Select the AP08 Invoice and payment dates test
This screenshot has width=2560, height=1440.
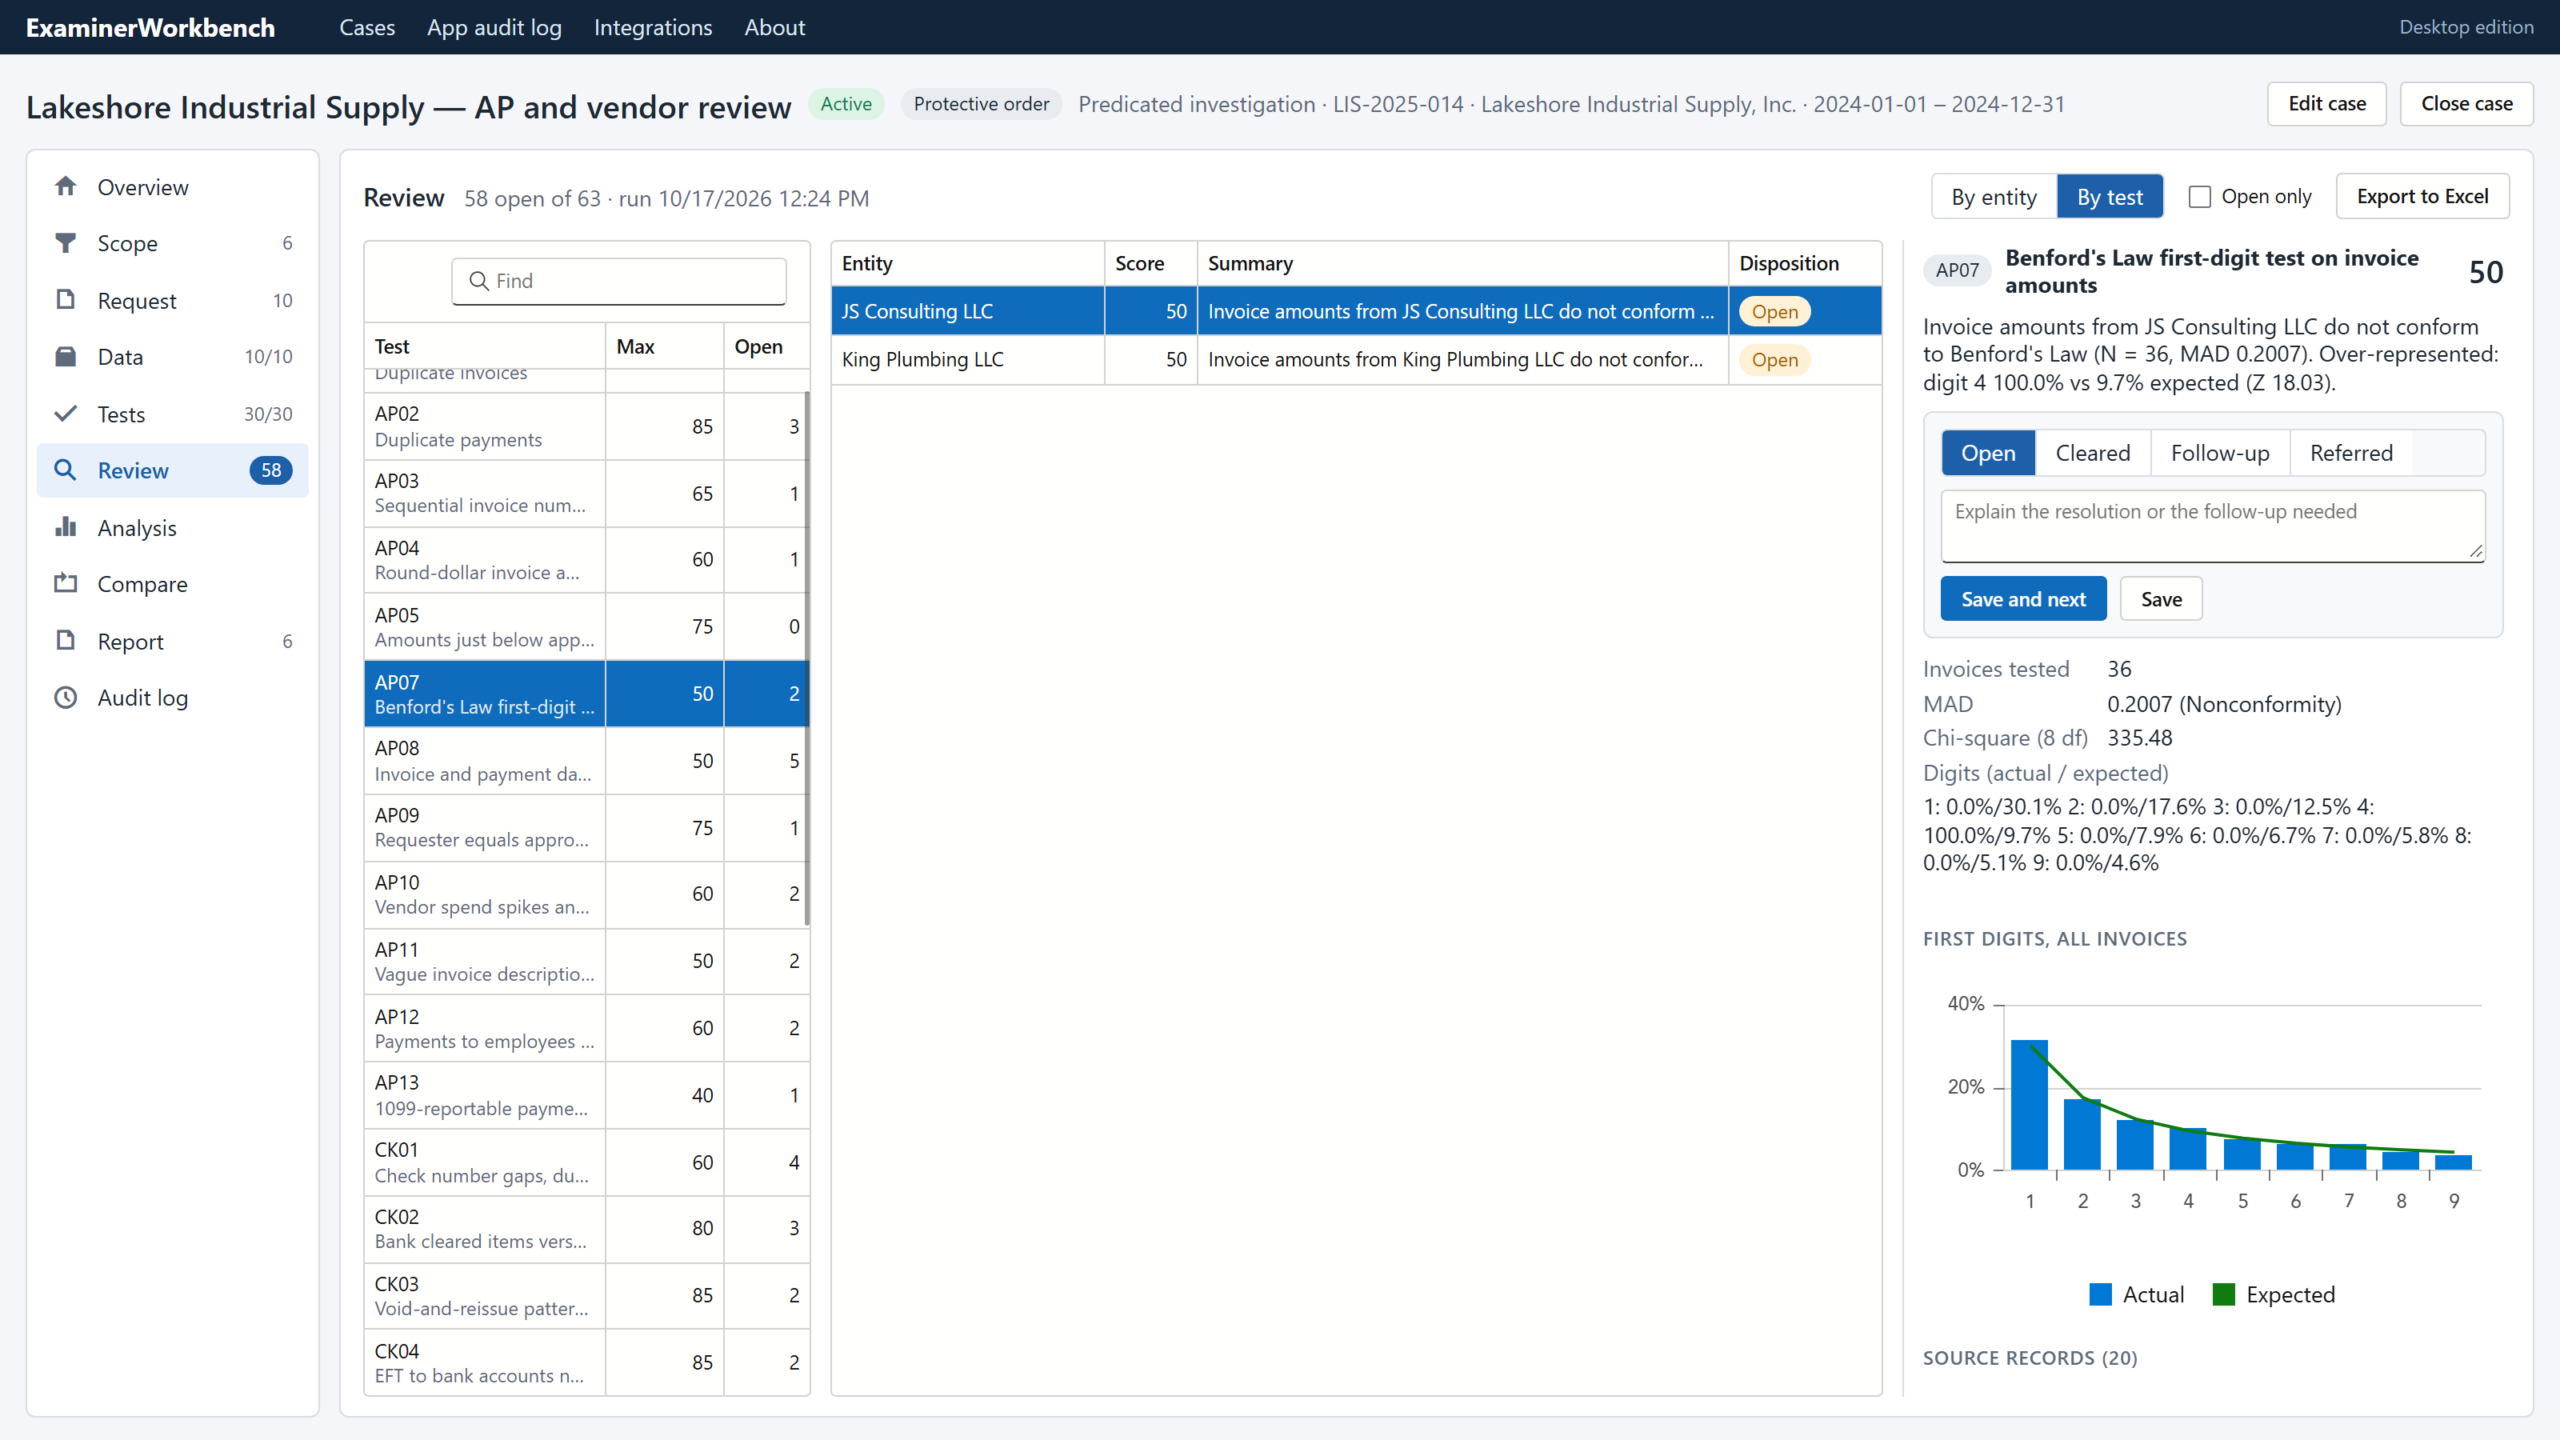587,761
